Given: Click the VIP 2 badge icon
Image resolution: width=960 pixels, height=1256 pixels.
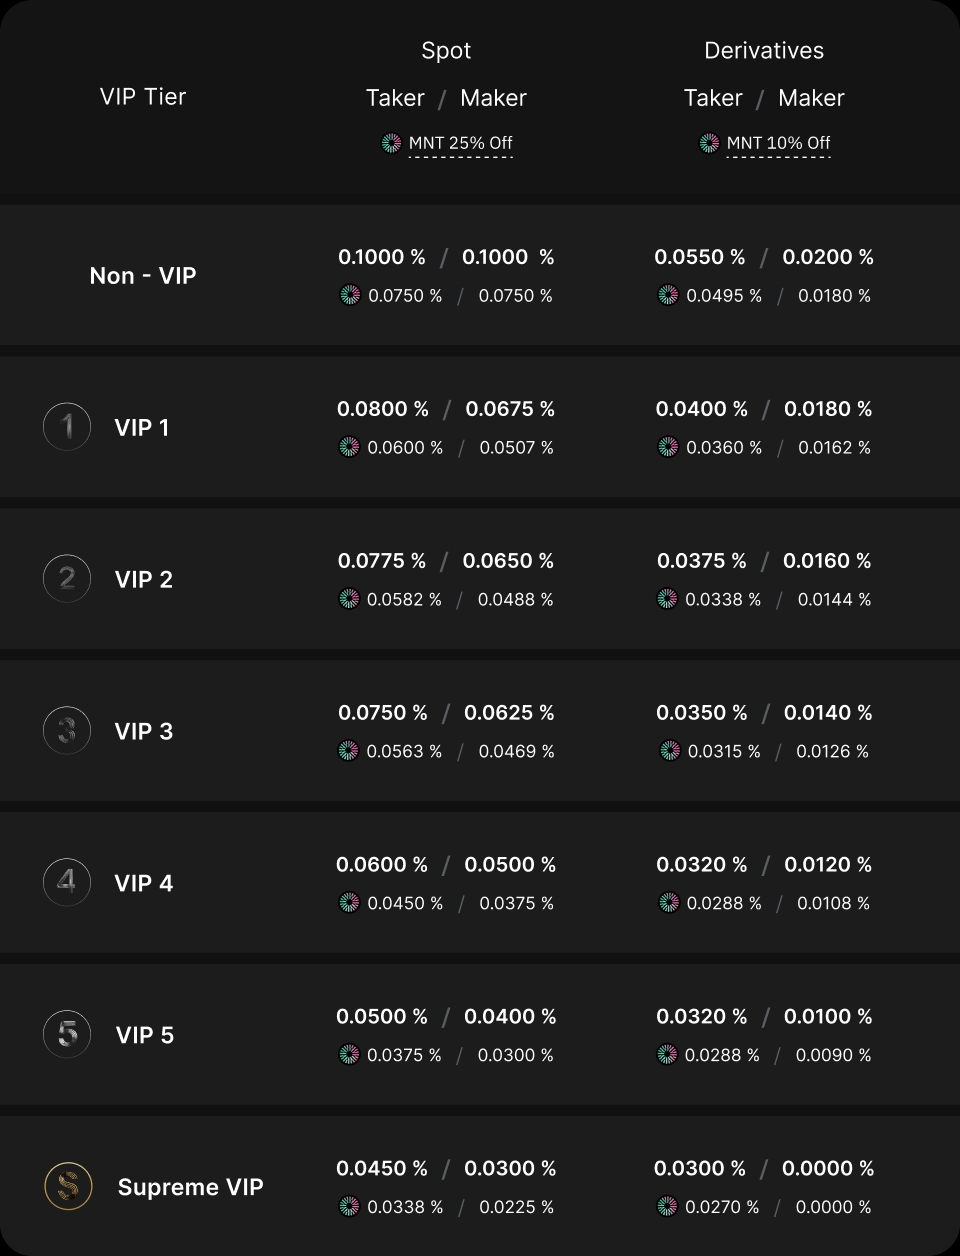Looking at the screenshot, I should pos(67,579).
